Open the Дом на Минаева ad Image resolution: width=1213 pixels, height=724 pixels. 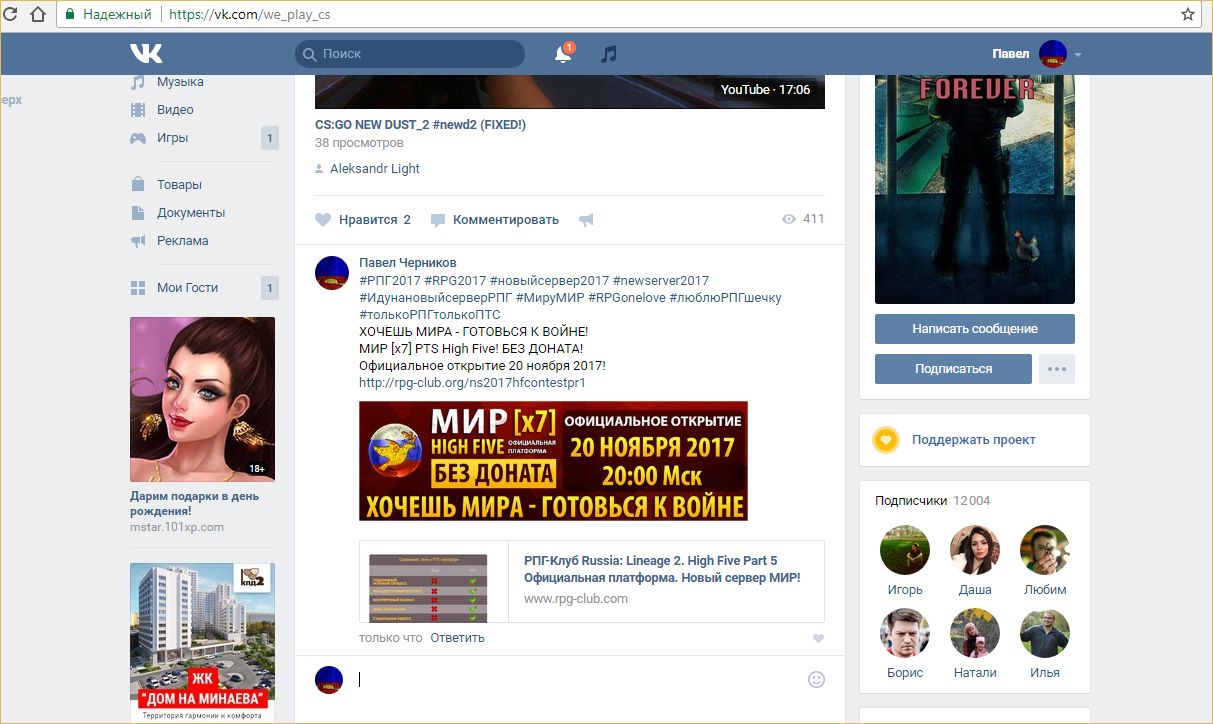tap(202, 643)
